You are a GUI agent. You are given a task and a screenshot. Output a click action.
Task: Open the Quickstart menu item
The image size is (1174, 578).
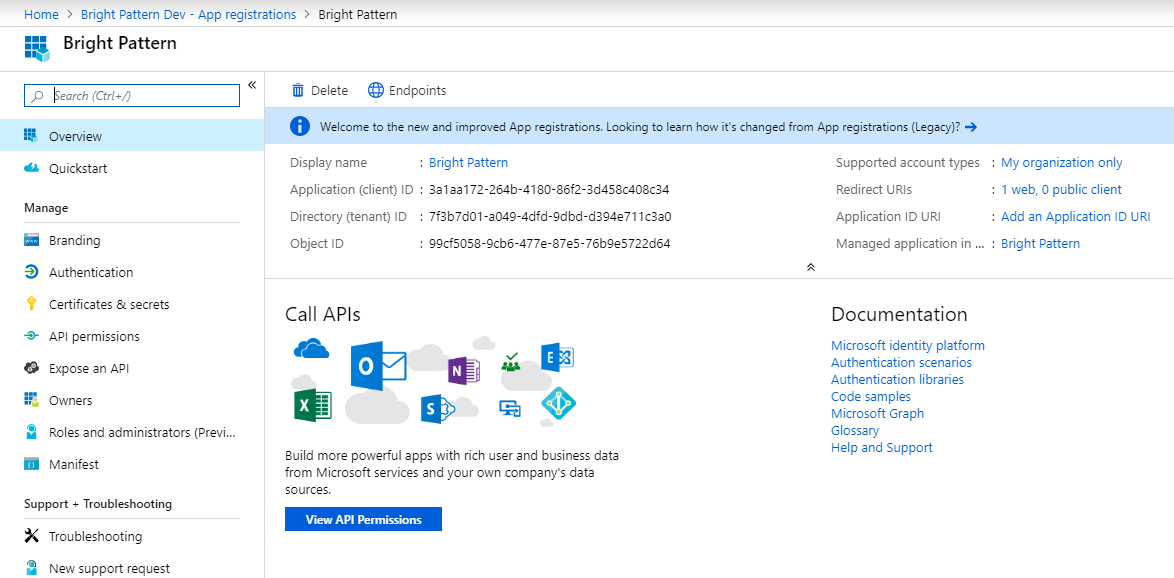(x=132, y=168)
